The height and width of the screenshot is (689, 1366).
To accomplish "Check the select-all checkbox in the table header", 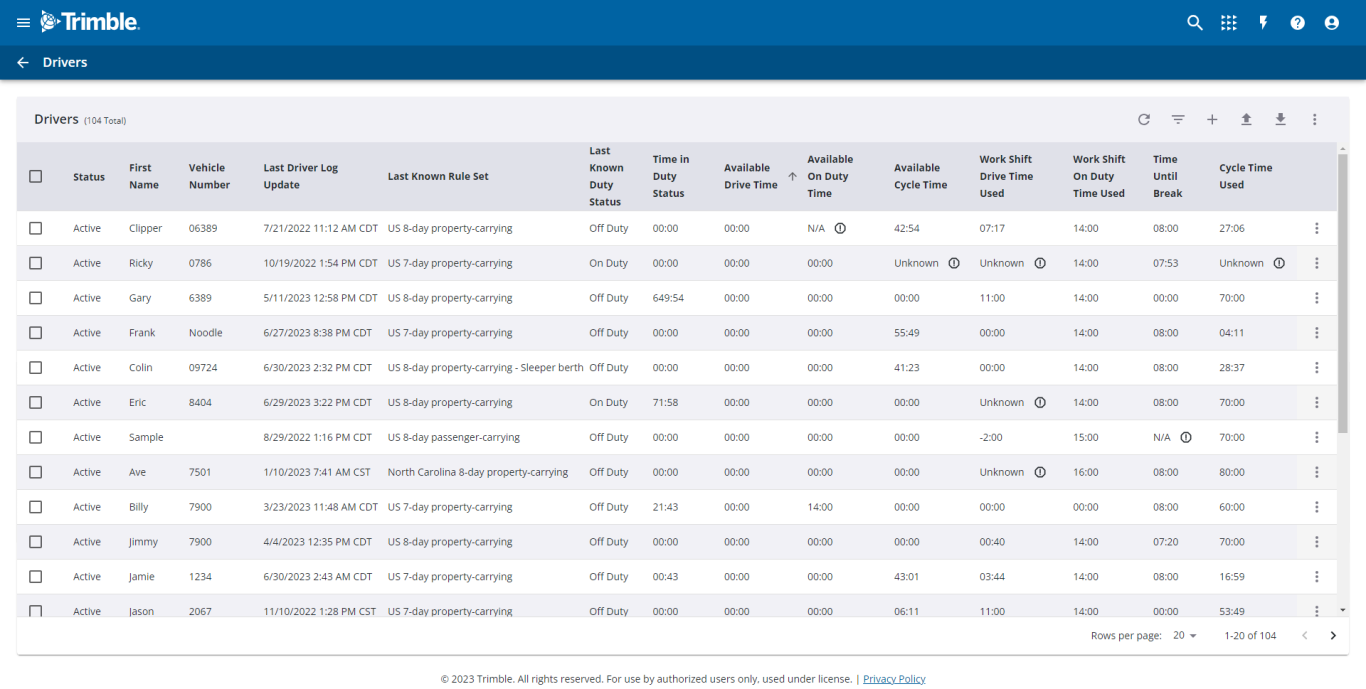I will 35,176.
